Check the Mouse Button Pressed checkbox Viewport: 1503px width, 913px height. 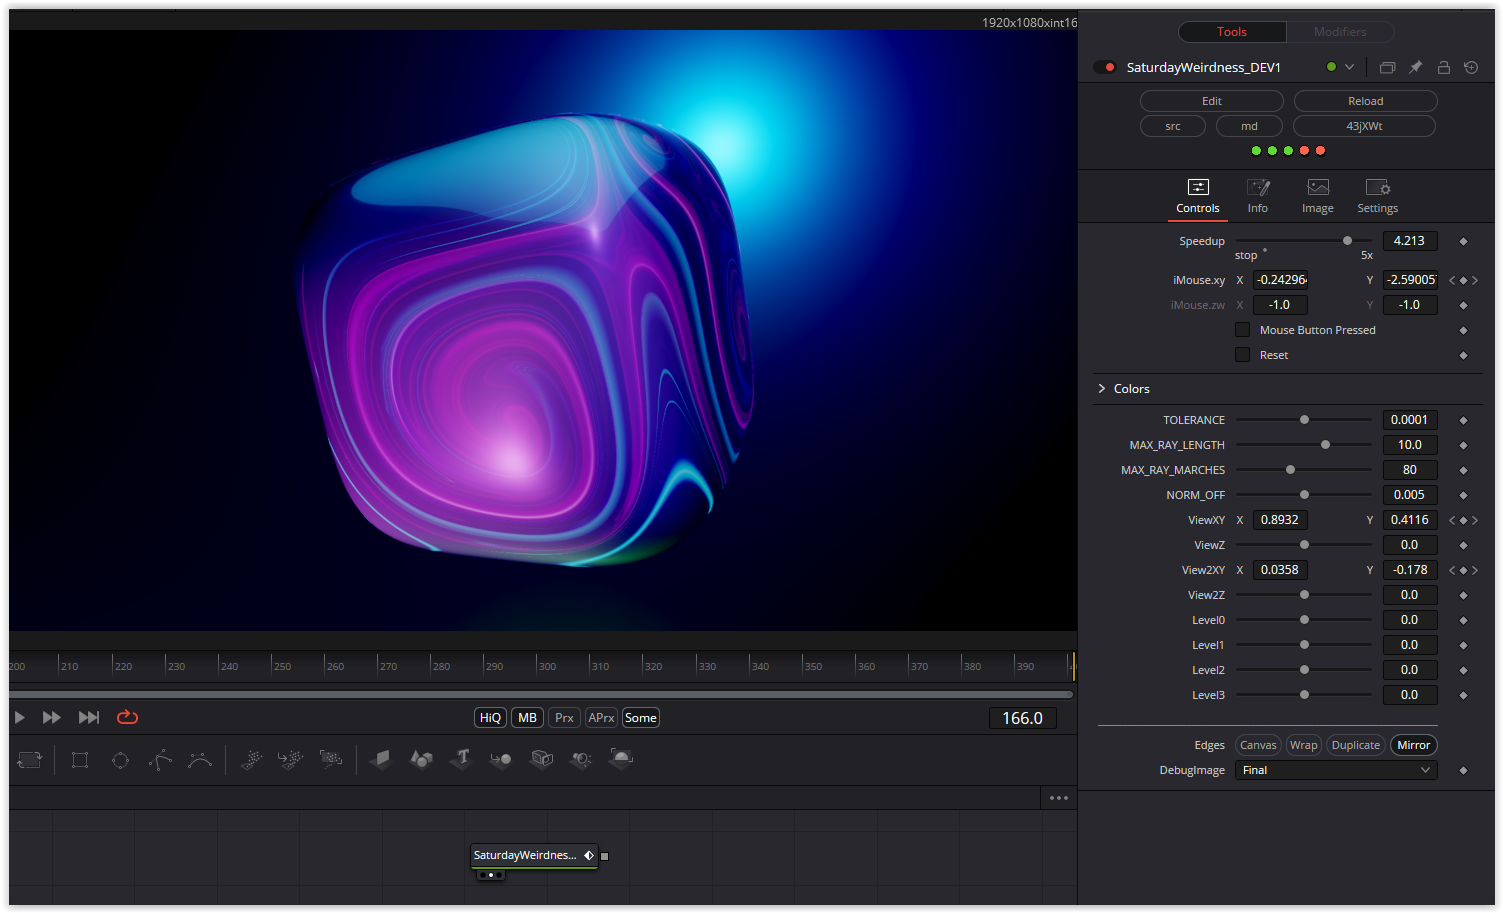coord(1242,330)
